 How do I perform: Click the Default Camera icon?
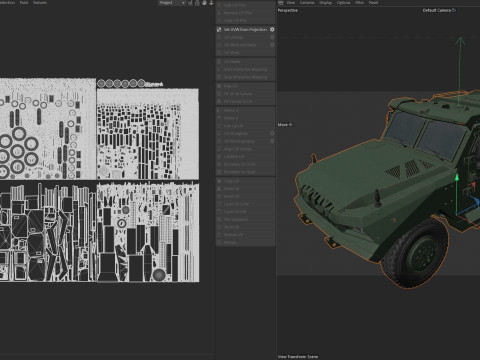(x=454, y=10)
